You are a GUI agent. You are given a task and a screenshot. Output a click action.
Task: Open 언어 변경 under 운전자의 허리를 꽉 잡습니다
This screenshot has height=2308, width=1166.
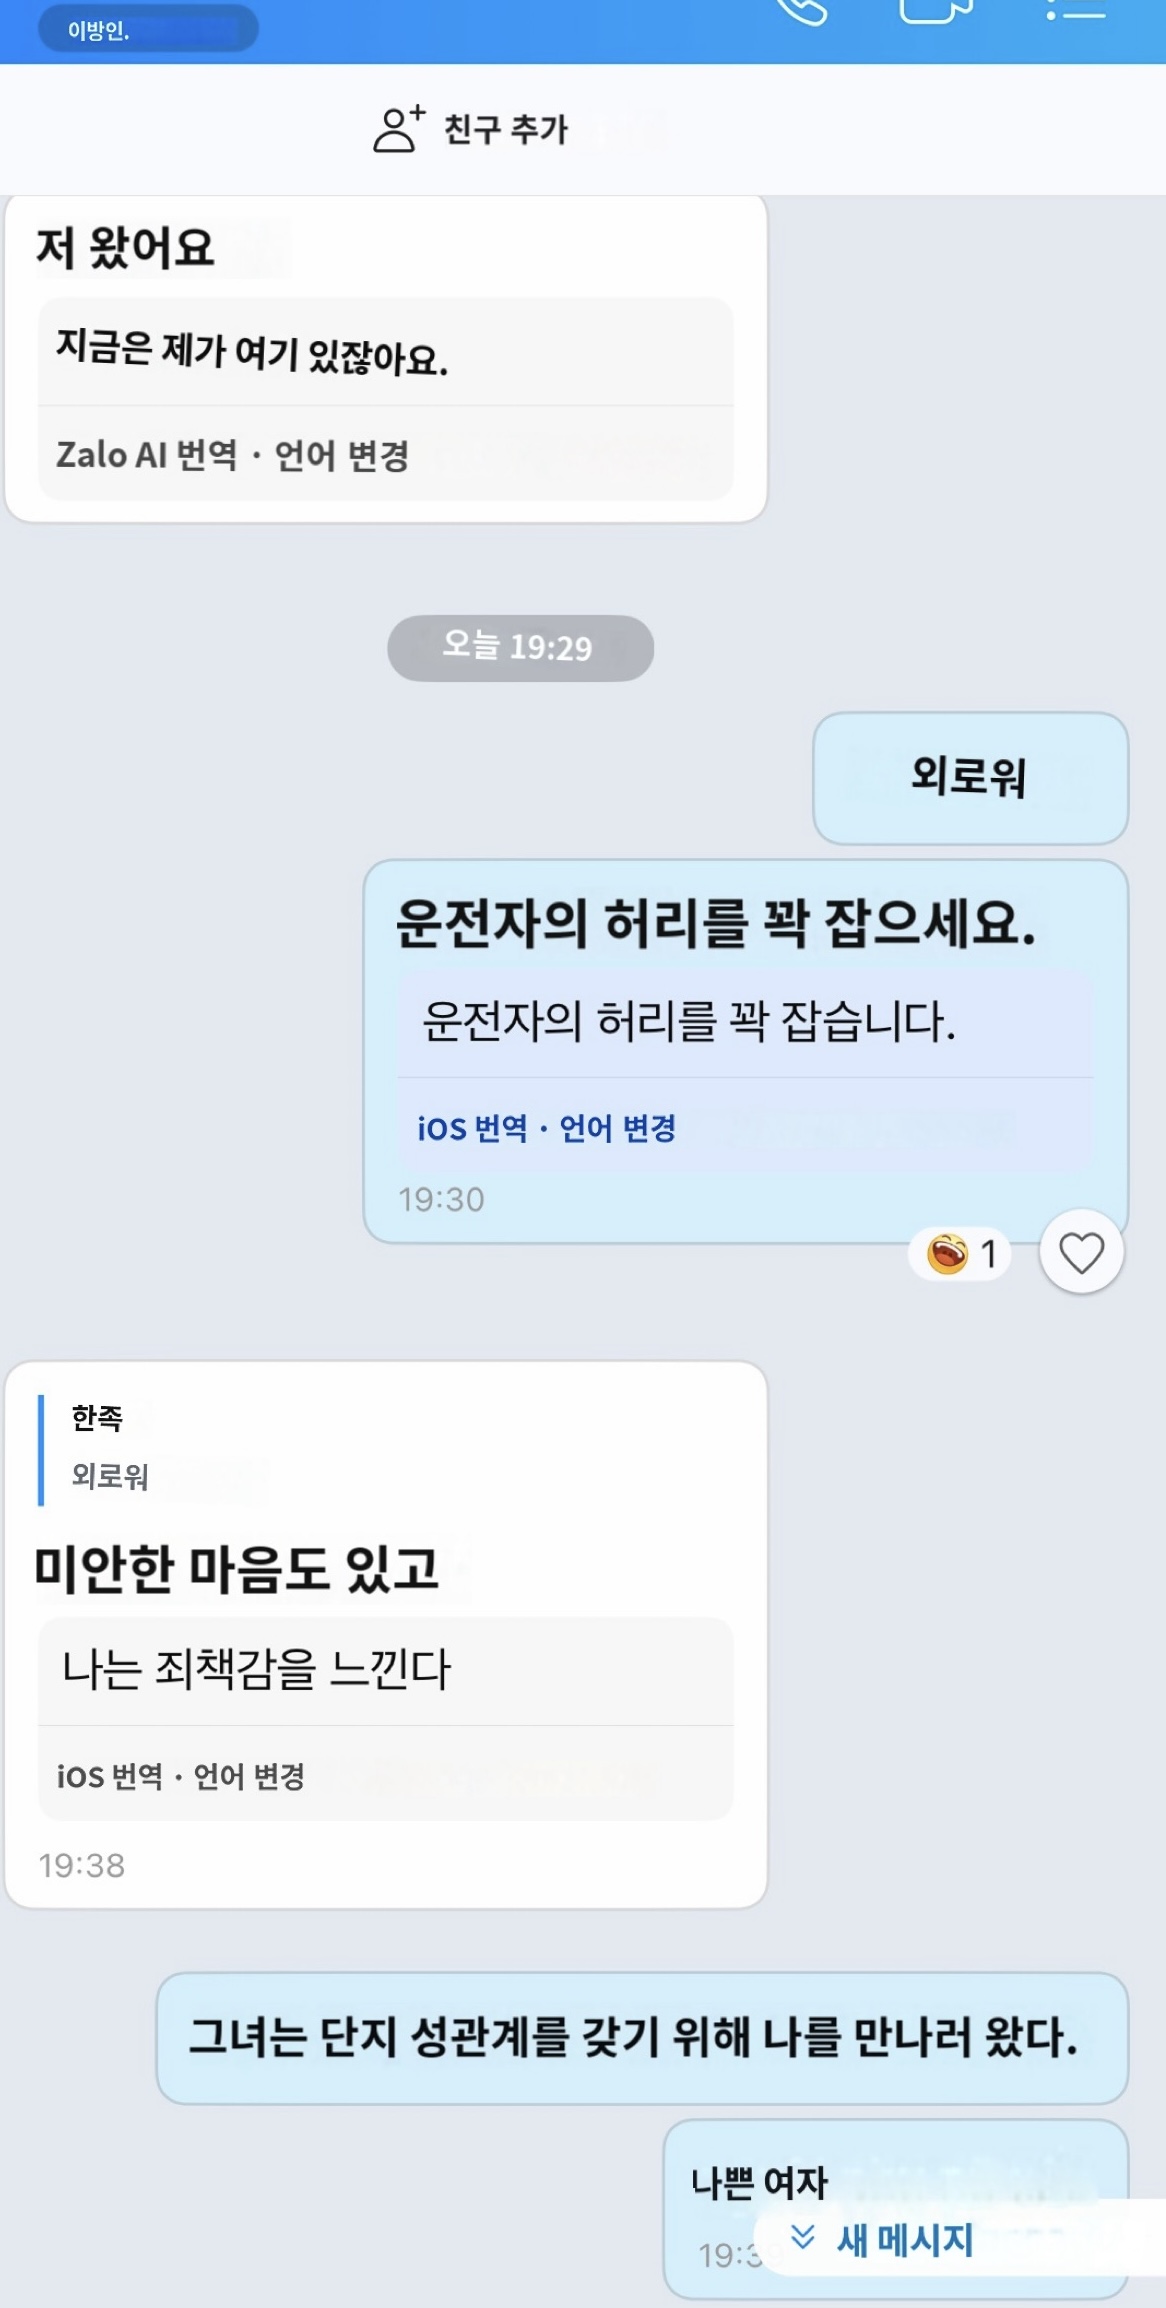tap(617, 1129)
